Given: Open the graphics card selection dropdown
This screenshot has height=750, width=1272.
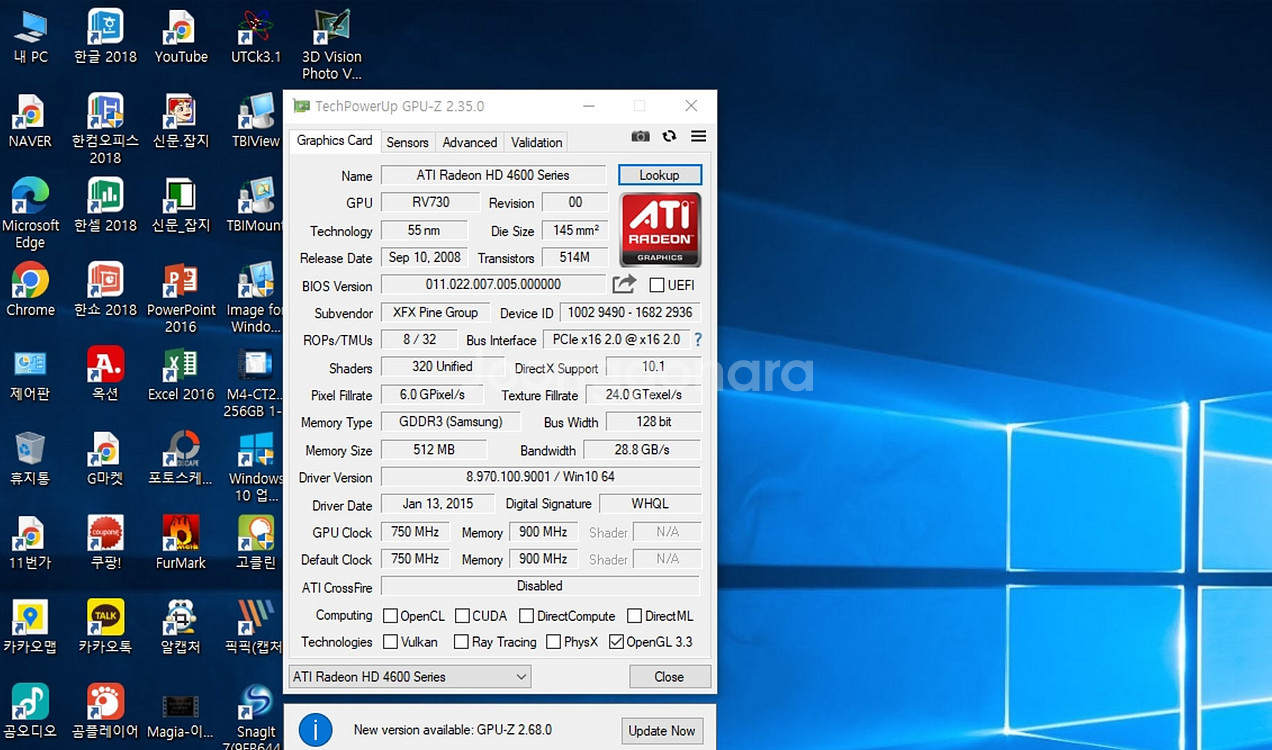Looking at the screenshot, I should click(x=521, y=676).
